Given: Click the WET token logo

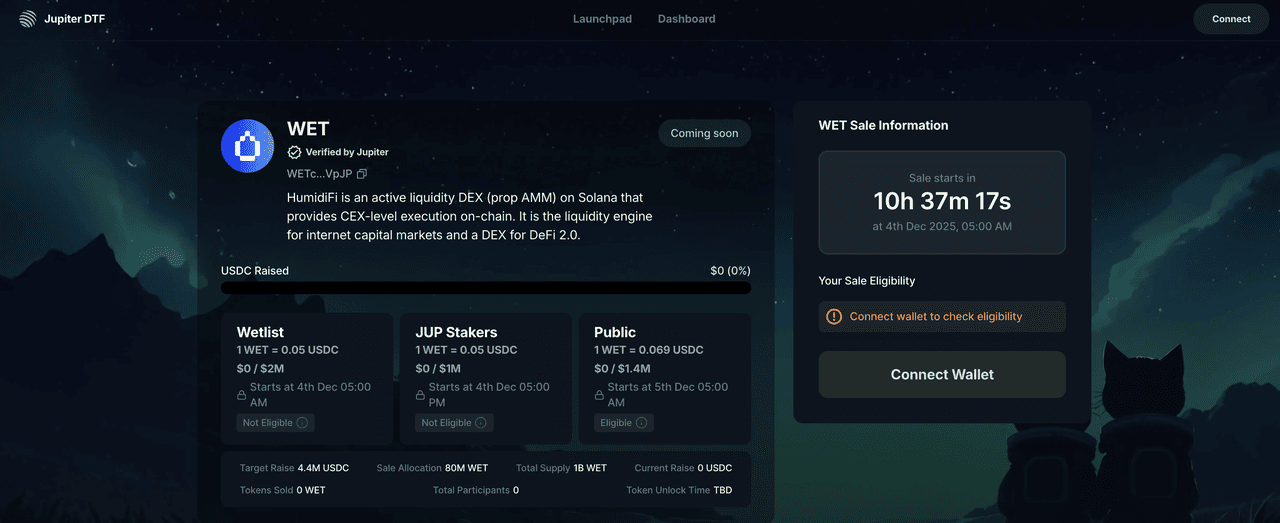Looking at the screenshot, I should [x=247, y=146].
